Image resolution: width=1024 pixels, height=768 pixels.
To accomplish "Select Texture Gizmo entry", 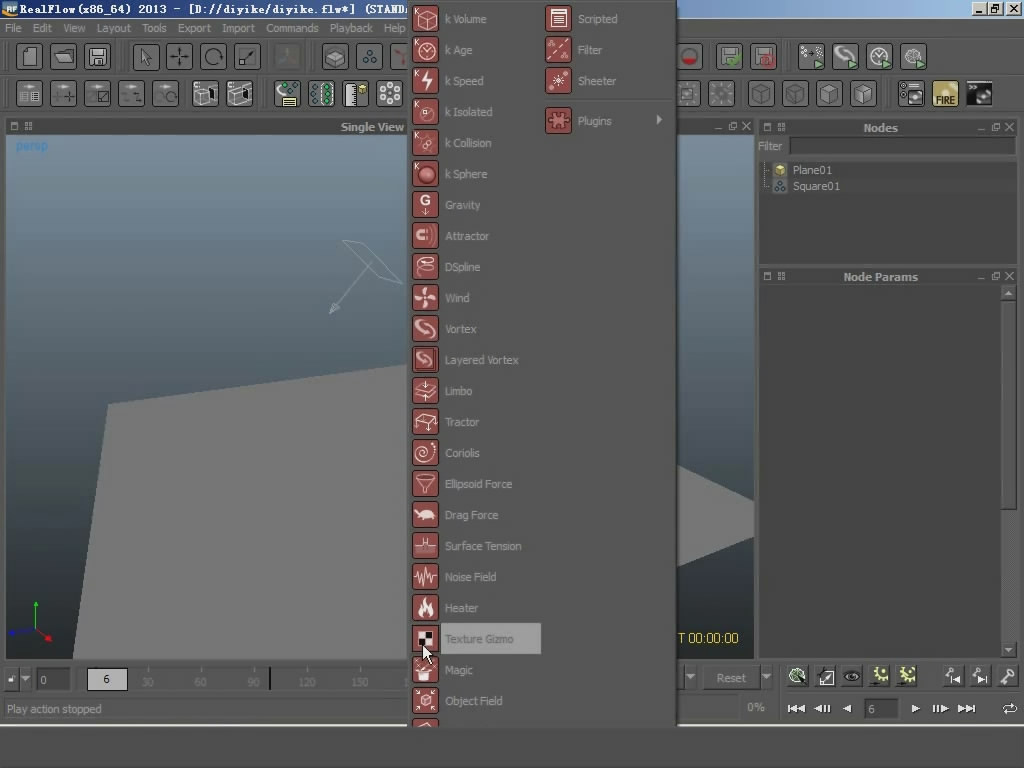I will tap(475, 639).
